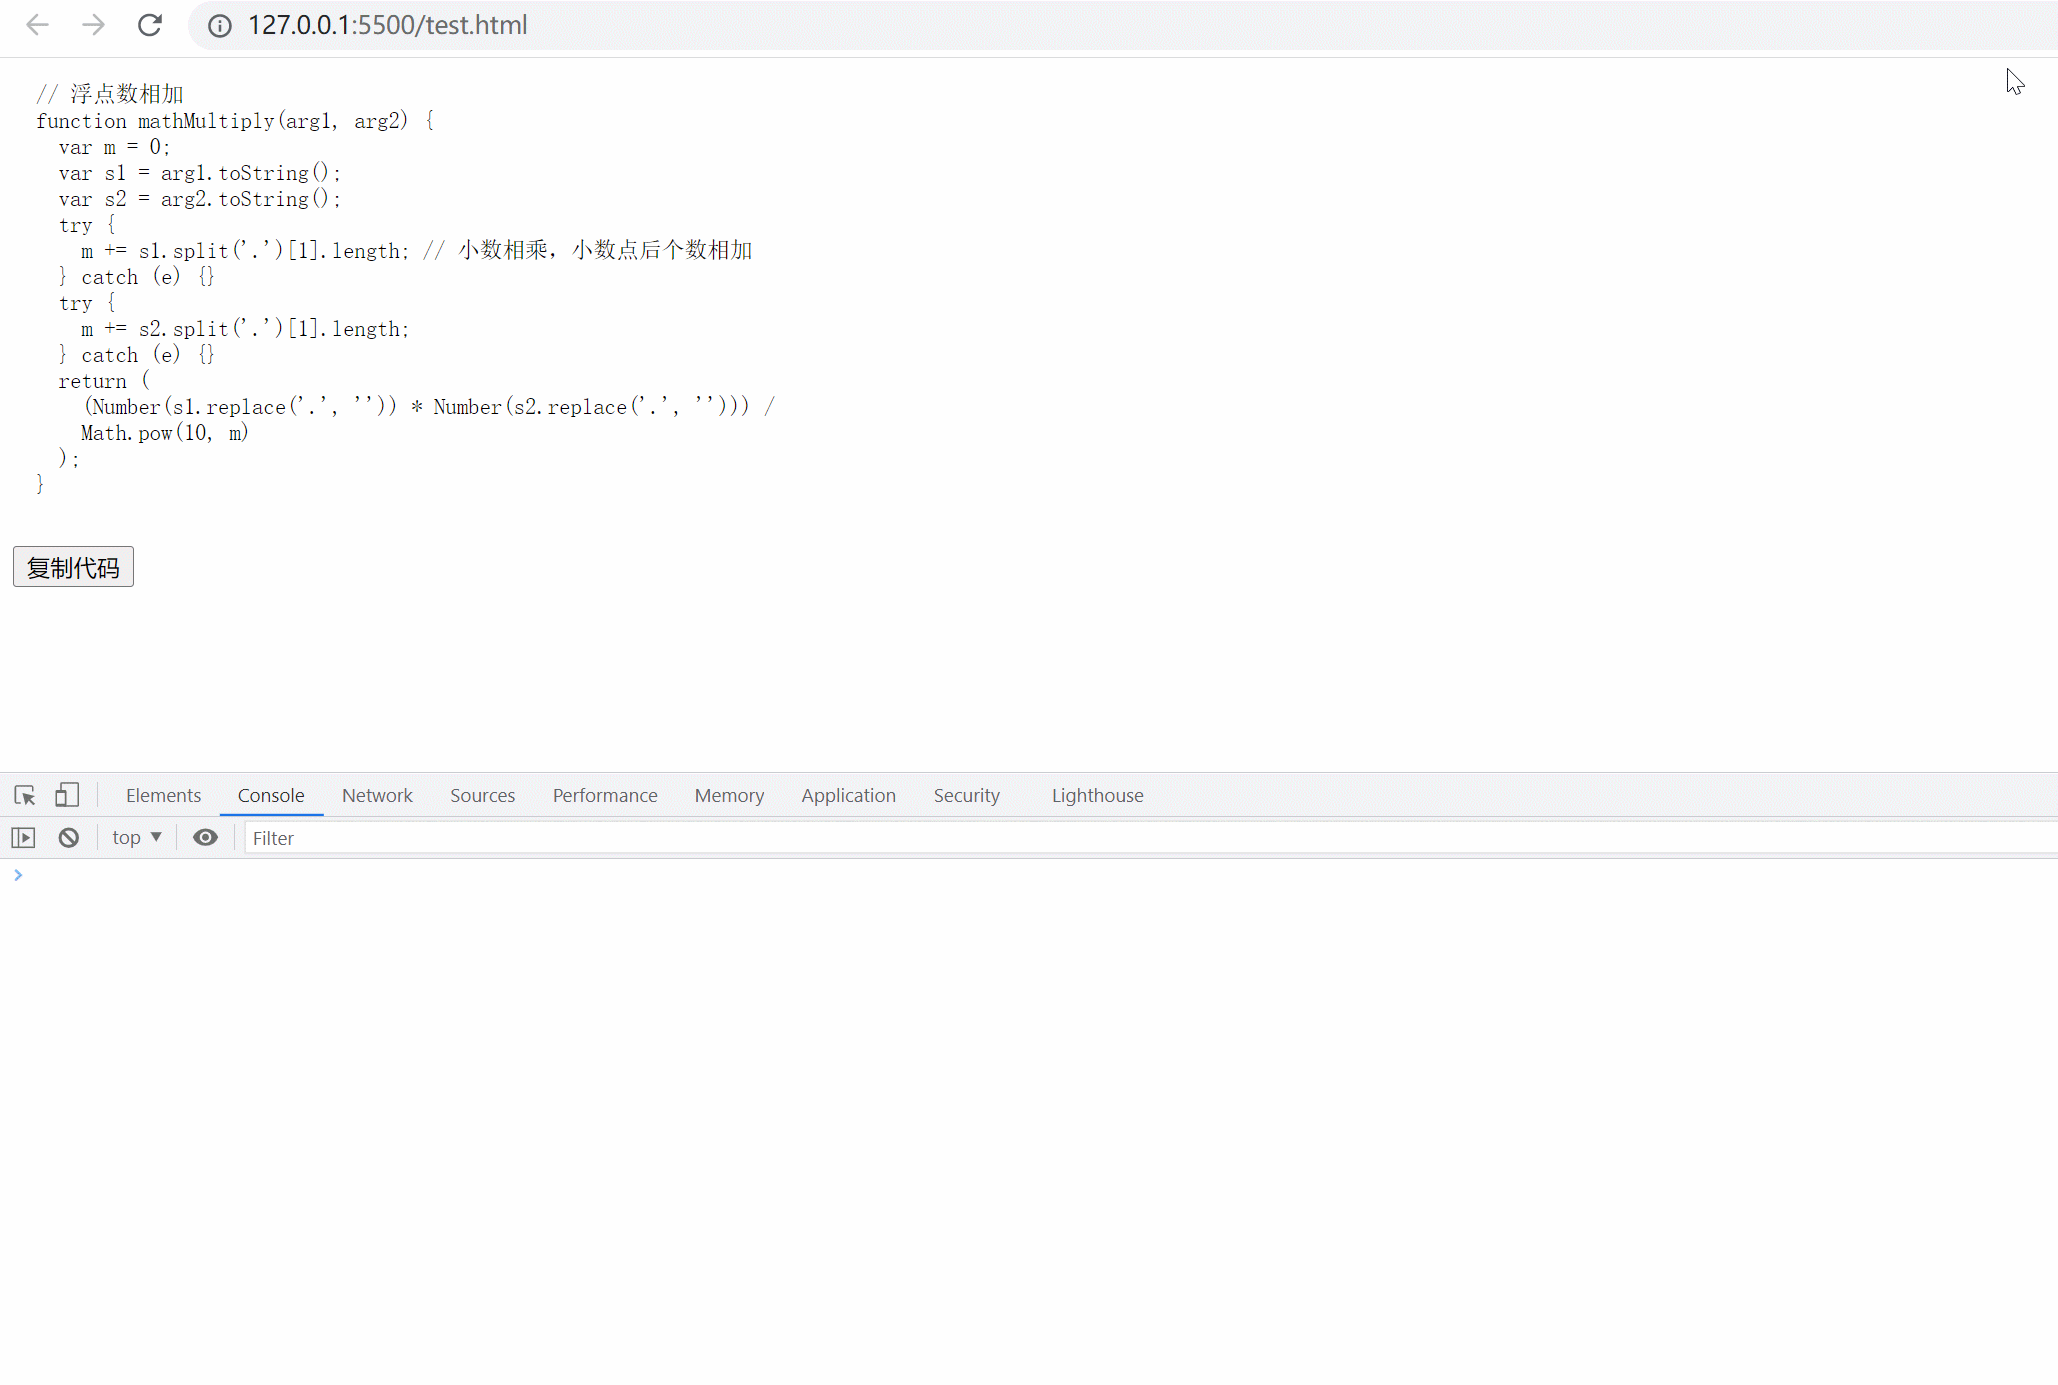The image size is (2058, 1385).
Task: Open the Security tab
Action: [966, 796]
